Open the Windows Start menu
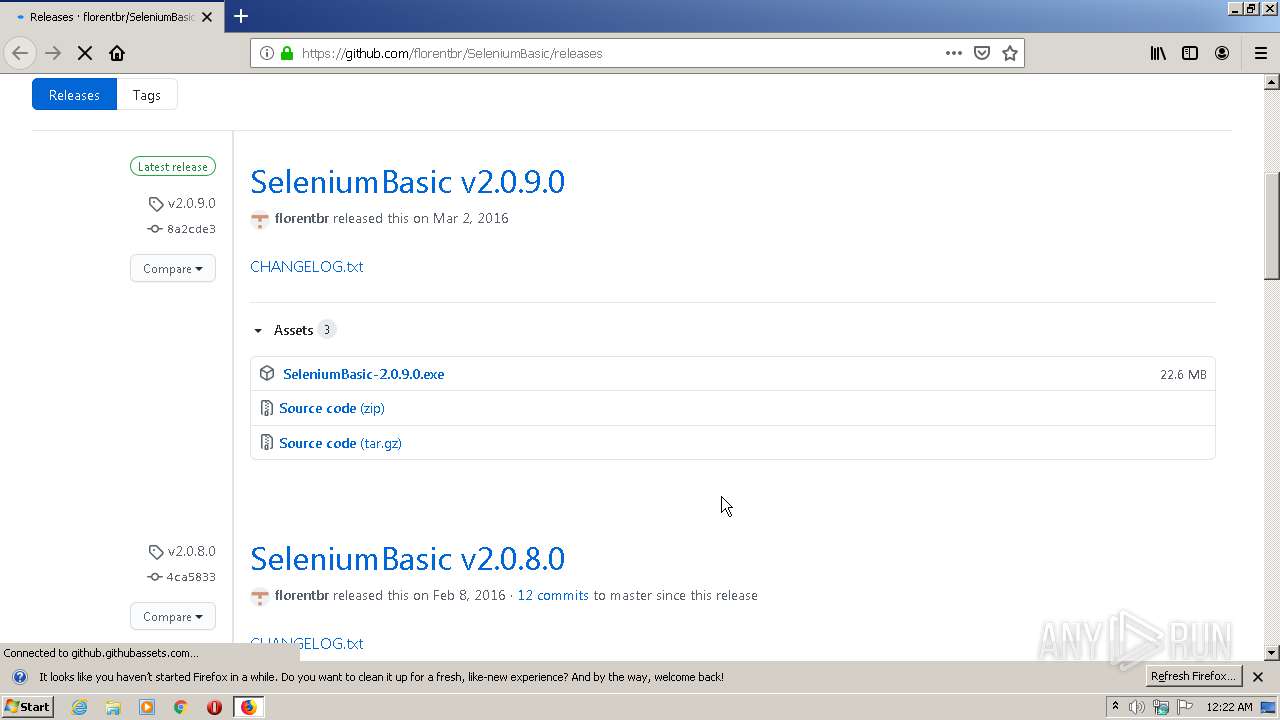This screenshot has height=720, width=1280. [x=28, y=707]
